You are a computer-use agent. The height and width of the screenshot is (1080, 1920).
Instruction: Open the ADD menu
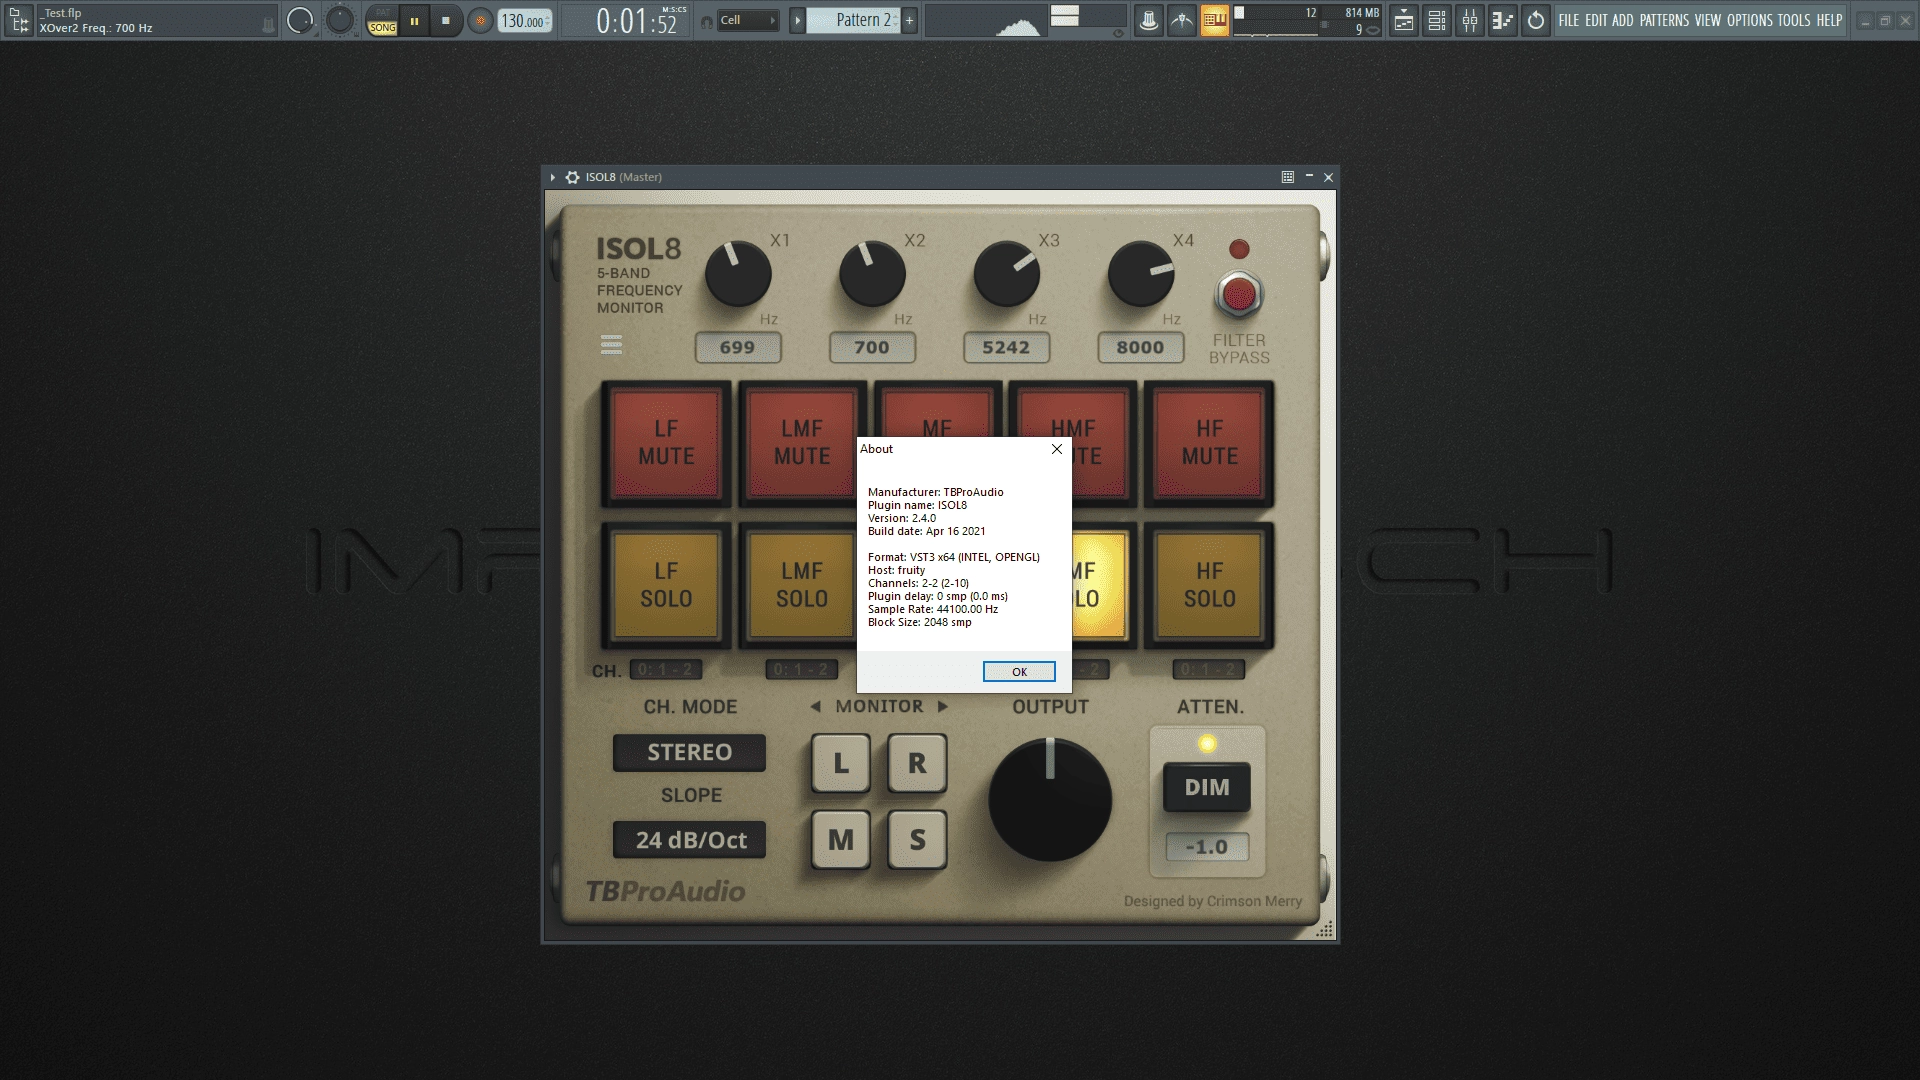coord(1623,20)
